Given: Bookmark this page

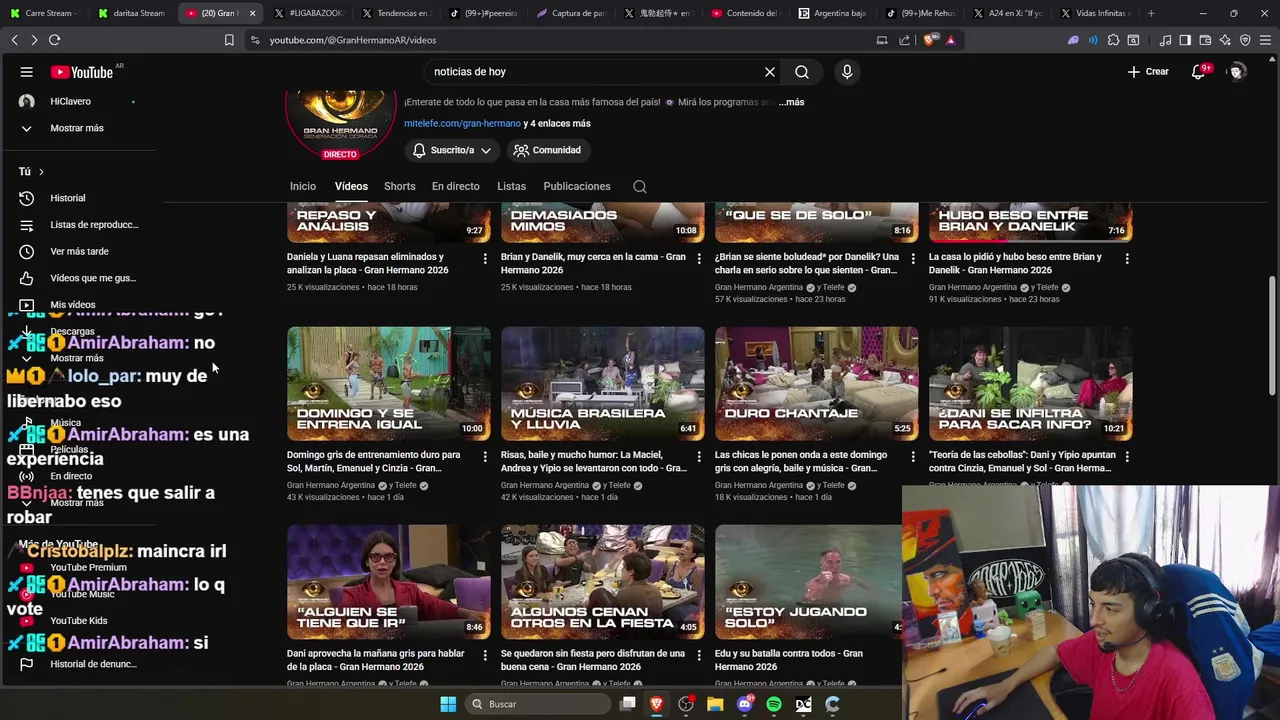Looking at the screenshot, I should coord(229,40).
